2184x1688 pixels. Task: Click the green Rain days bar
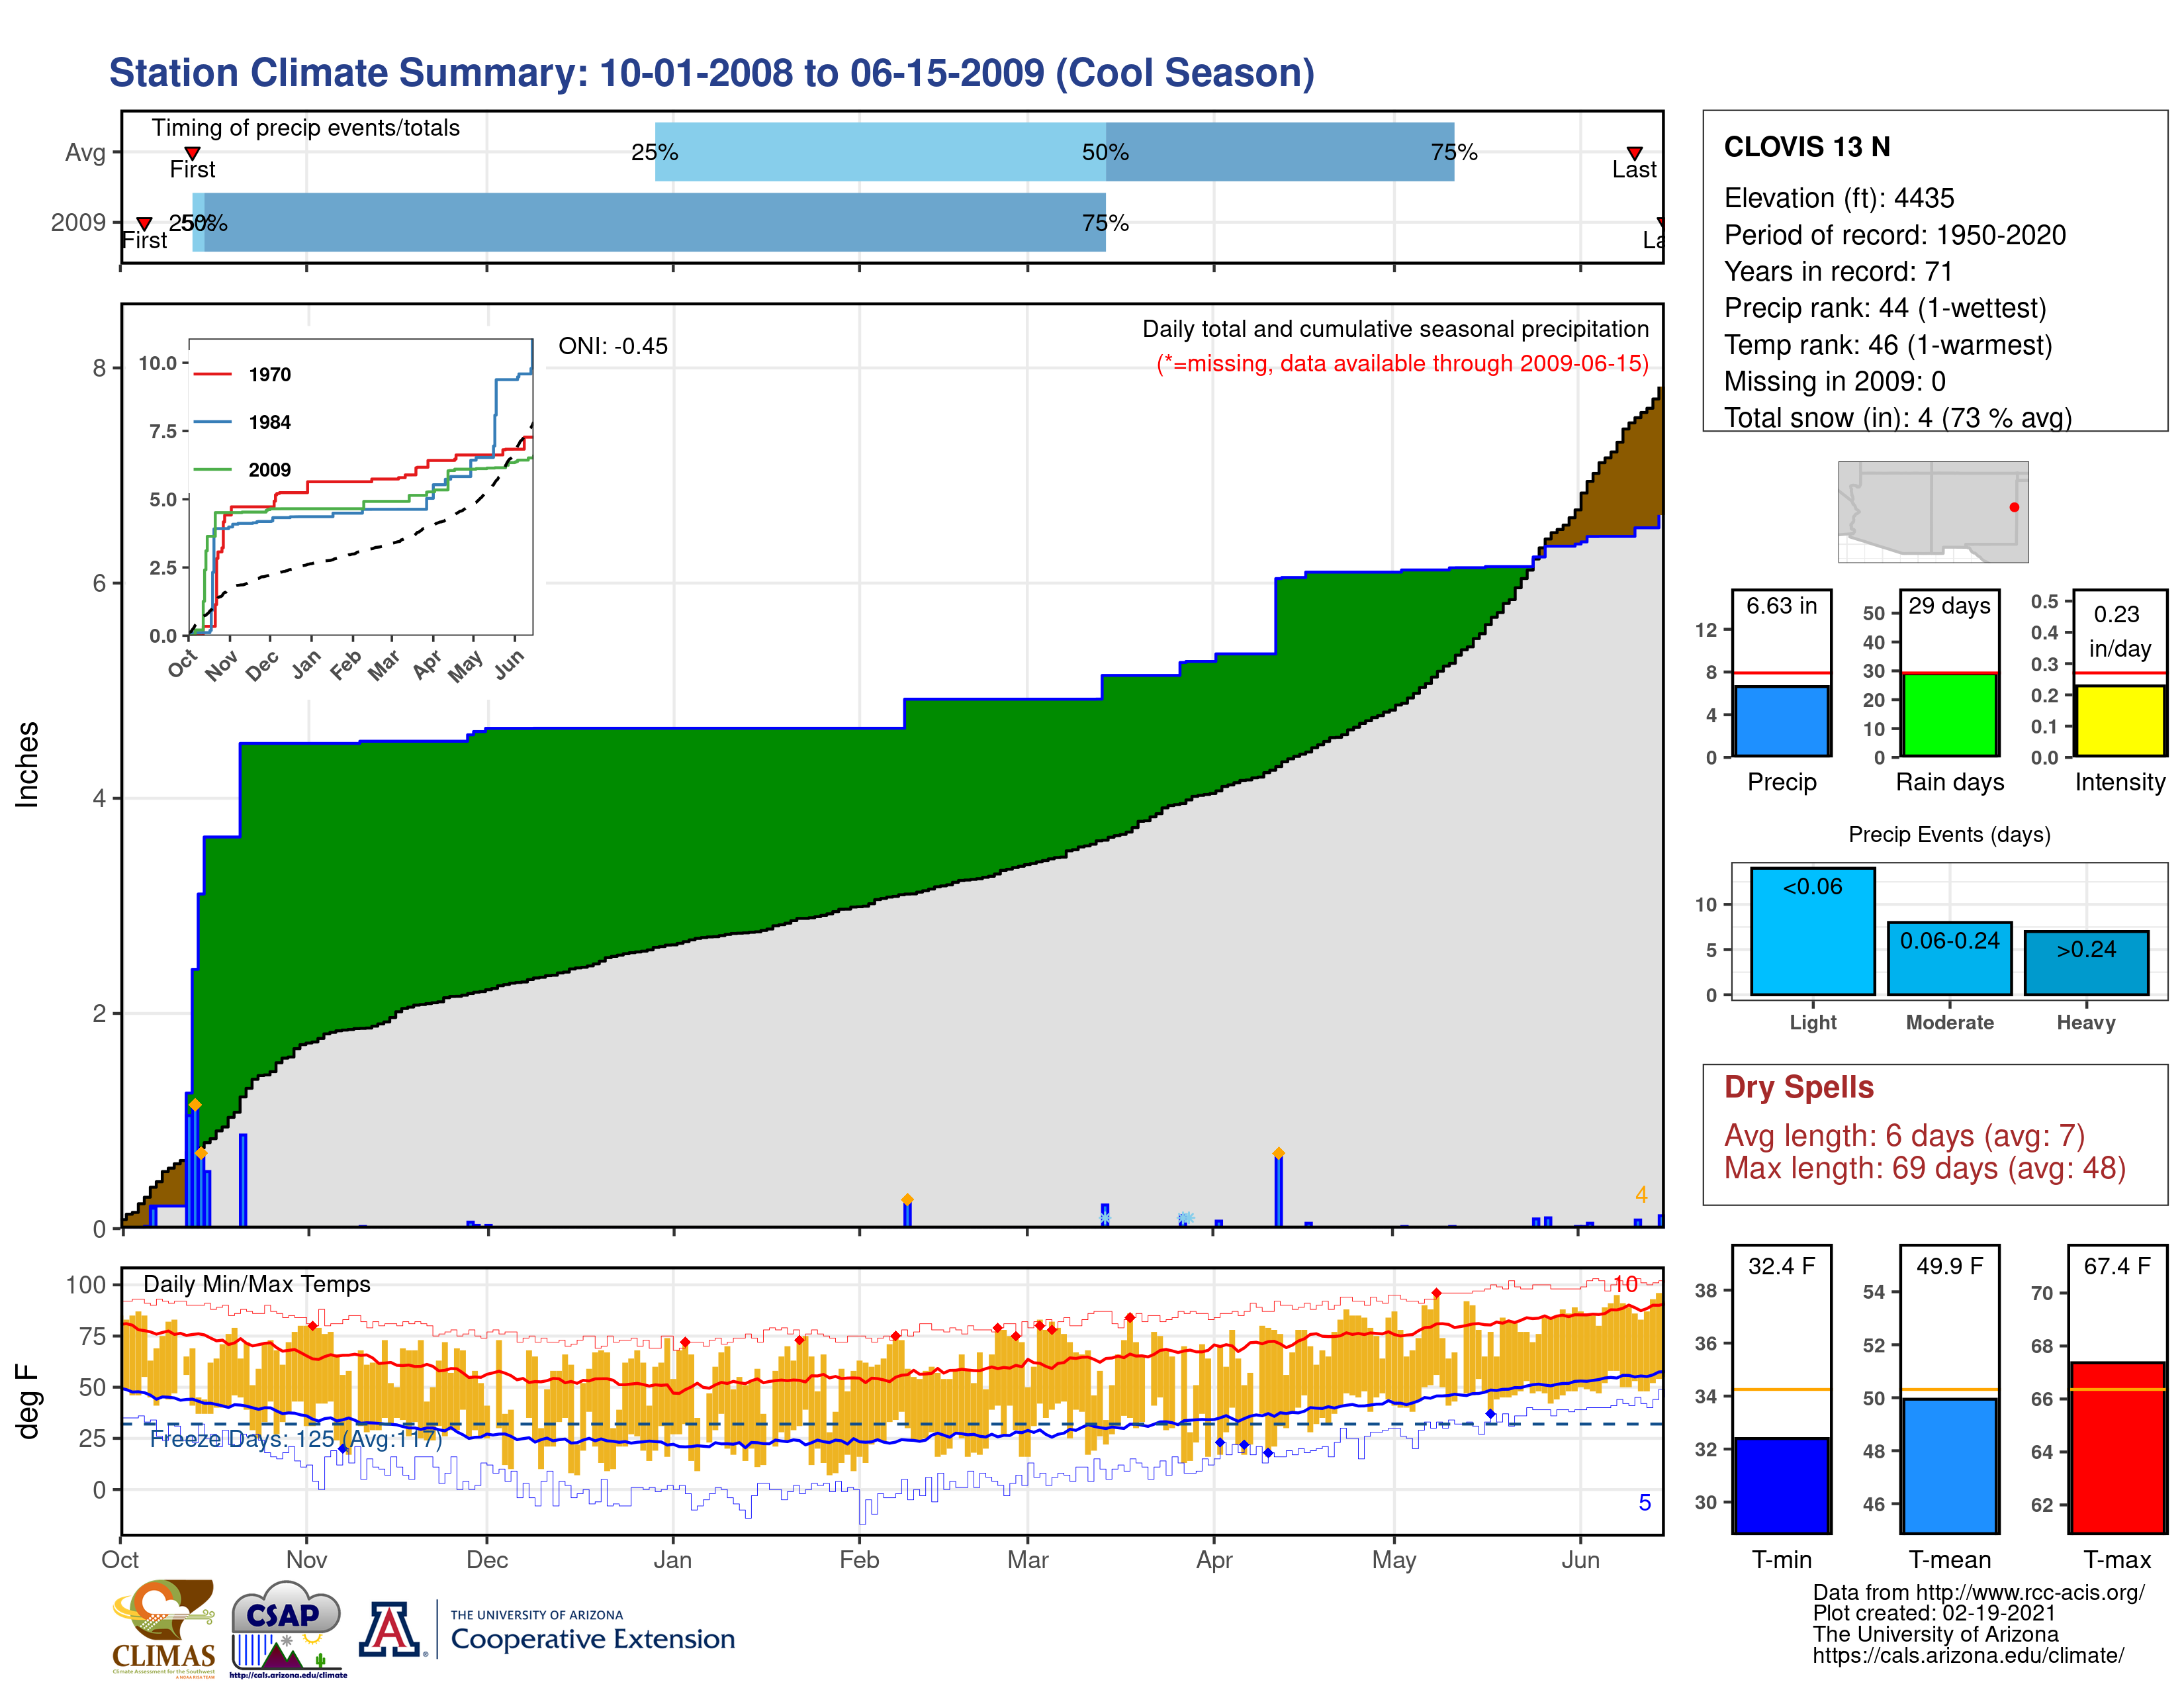[1949, 714]
